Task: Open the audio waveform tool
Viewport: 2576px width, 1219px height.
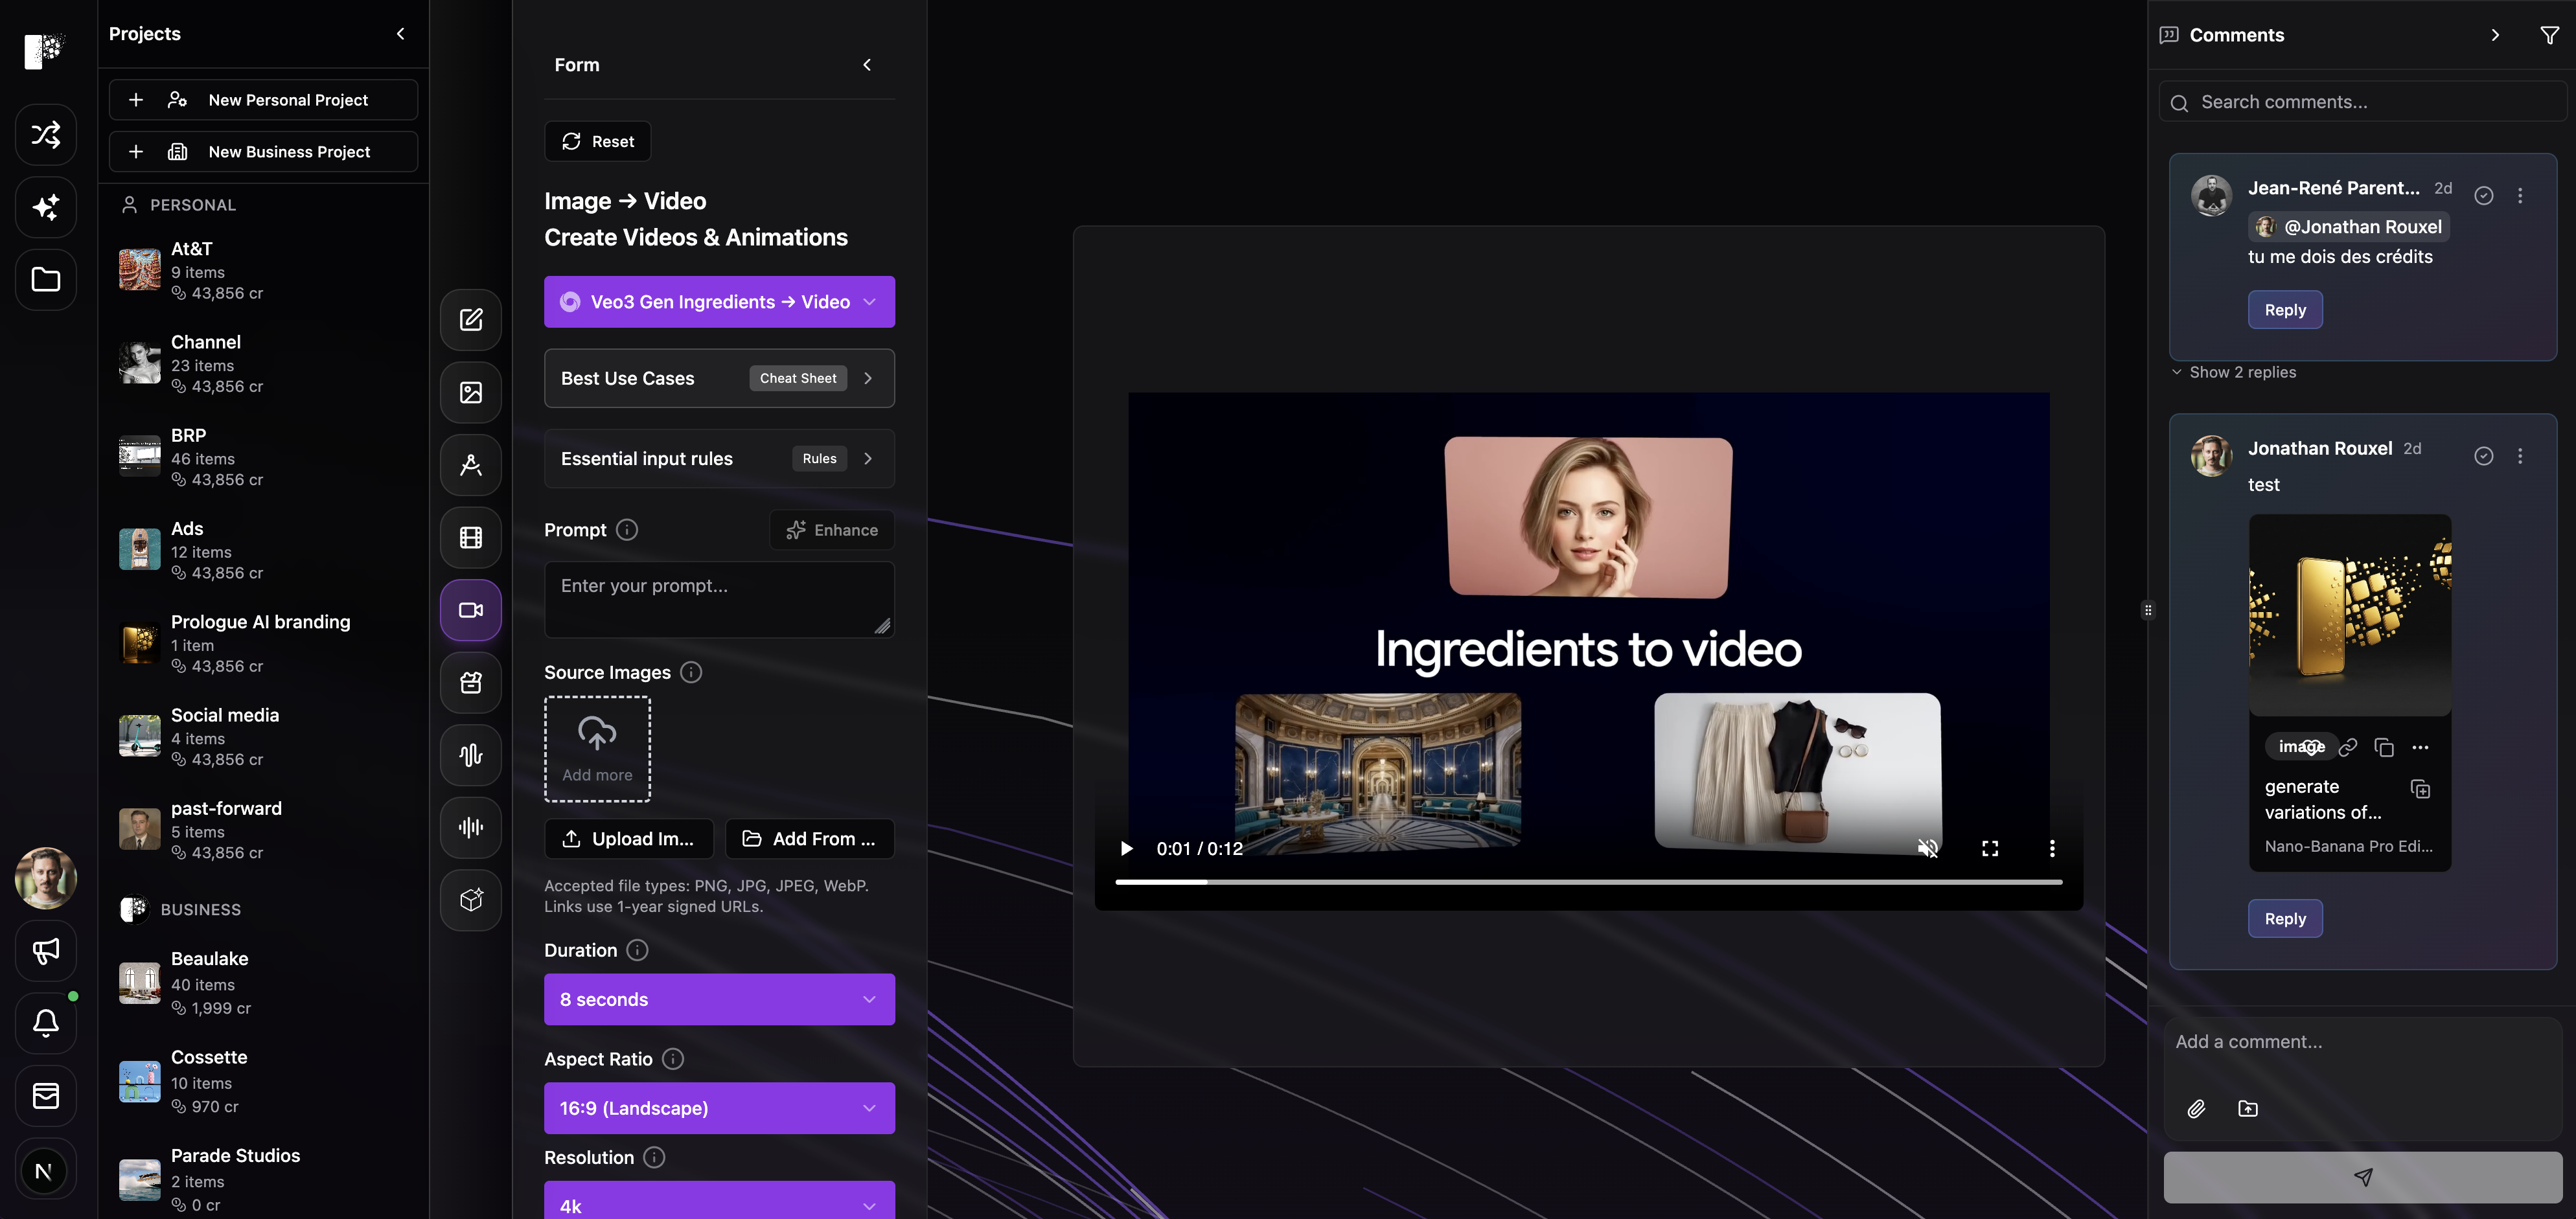Action: (470, 754)
